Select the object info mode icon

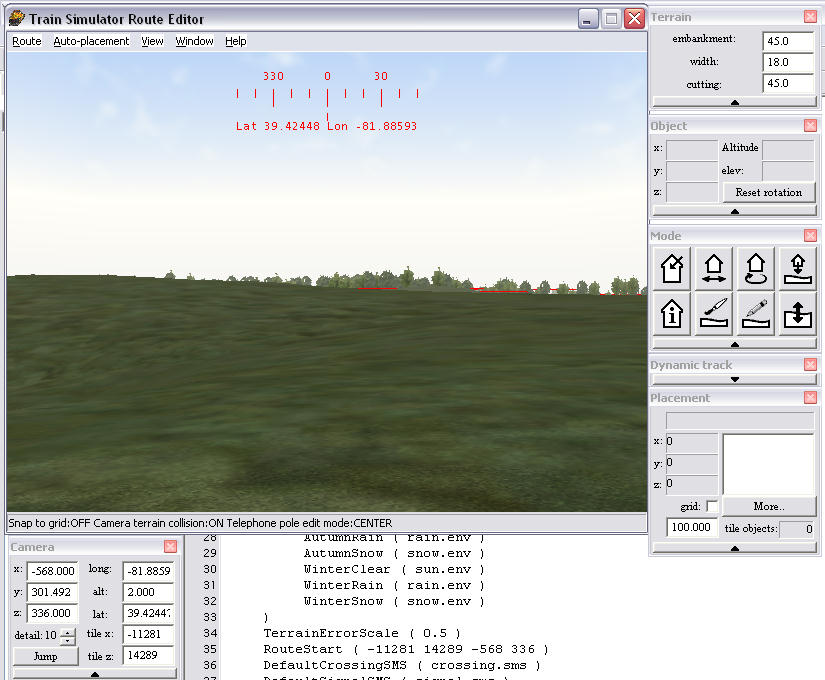(x=672, y=314)
